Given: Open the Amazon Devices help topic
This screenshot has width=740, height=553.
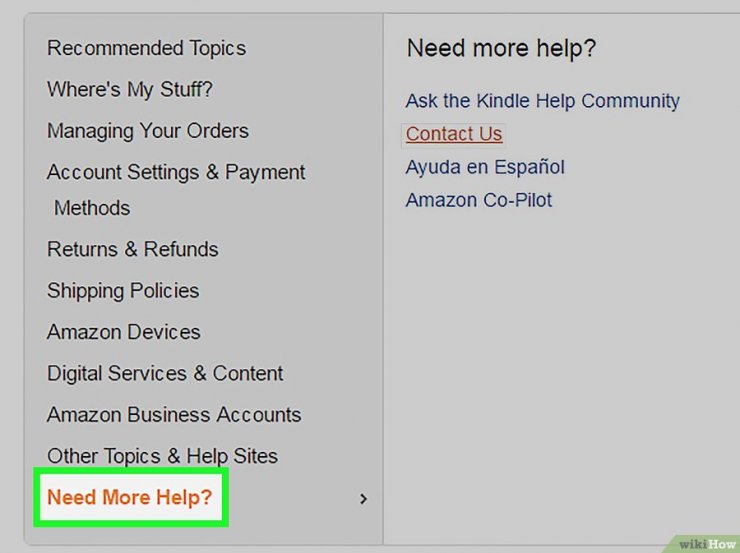Looking at the screenshot, I should pos(124,332).
